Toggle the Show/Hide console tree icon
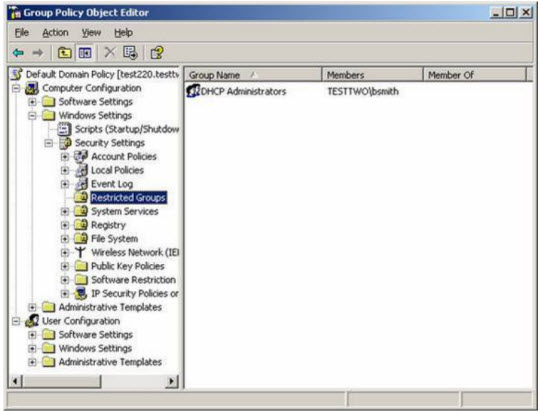The width and height of the screenshot is (540, 412). 85,53
